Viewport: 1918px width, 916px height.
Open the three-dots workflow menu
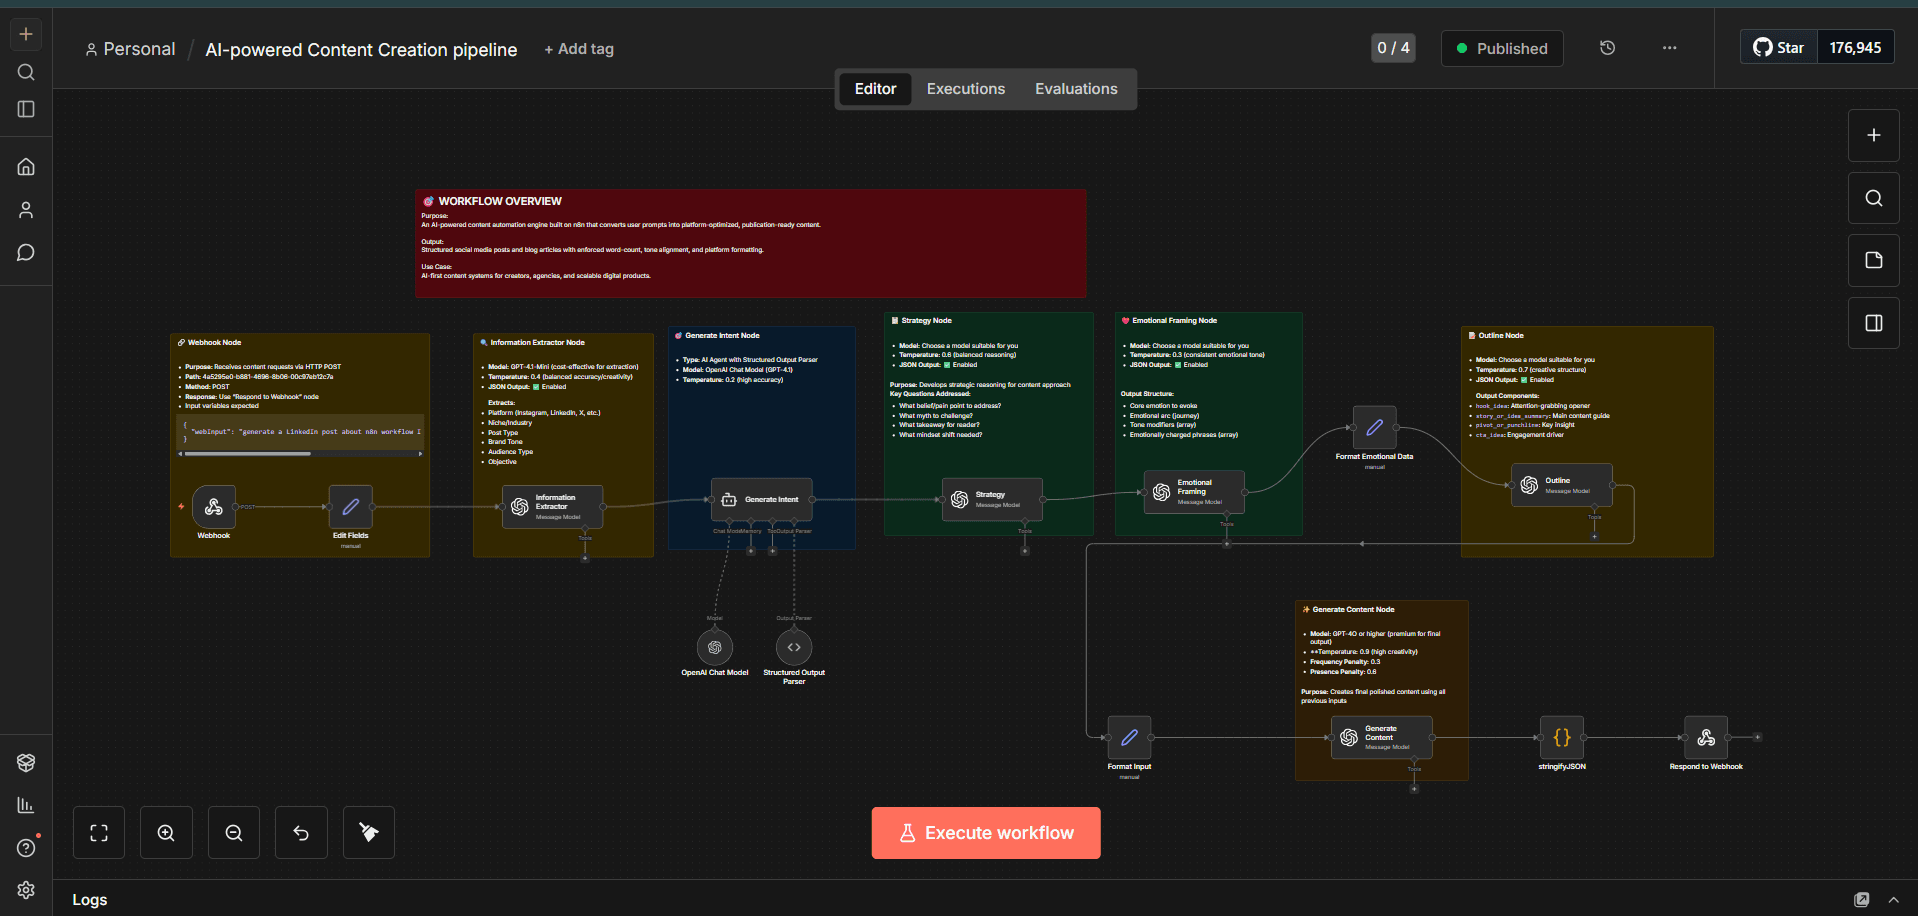tap(1670, 48)
